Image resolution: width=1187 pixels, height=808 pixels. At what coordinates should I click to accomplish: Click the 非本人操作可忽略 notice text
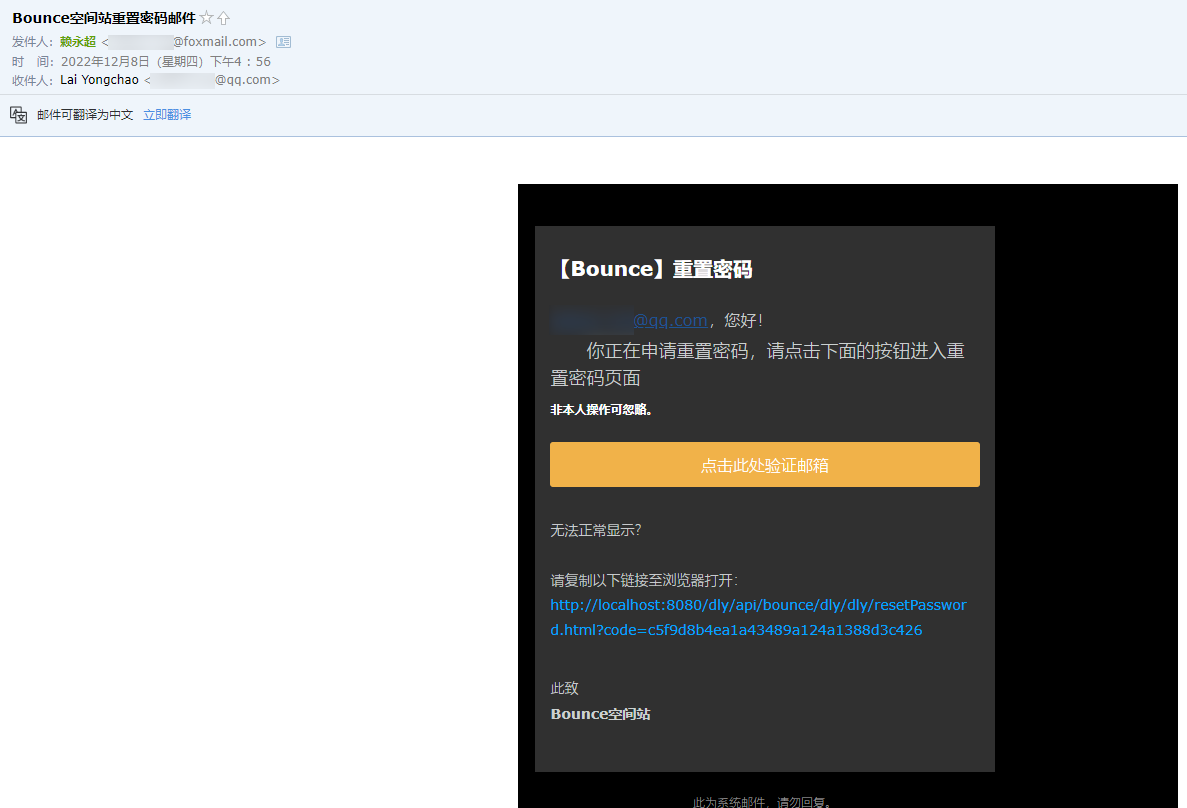click(x=601, y=410)
